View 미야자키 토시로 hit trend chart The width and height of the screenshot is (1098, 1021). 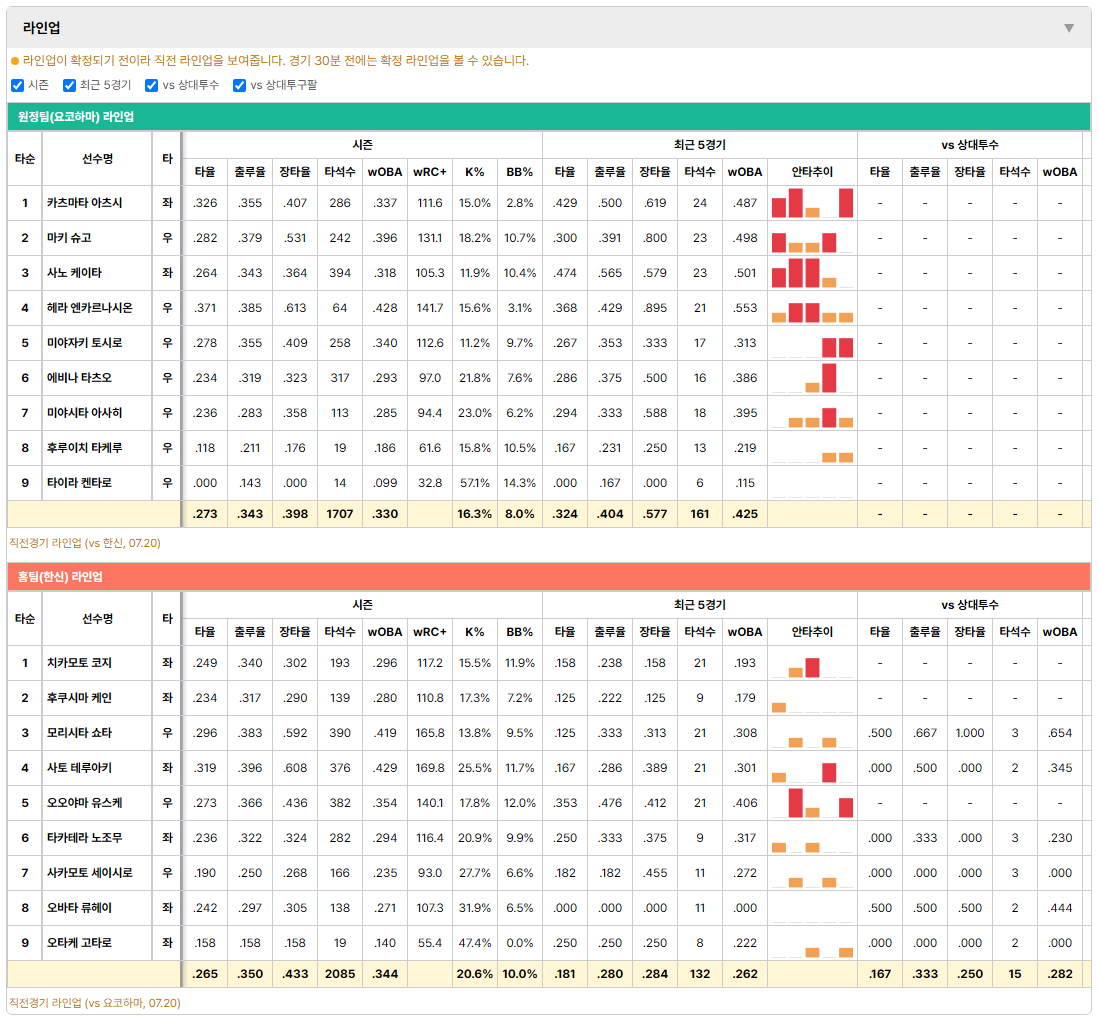[812, 343]
